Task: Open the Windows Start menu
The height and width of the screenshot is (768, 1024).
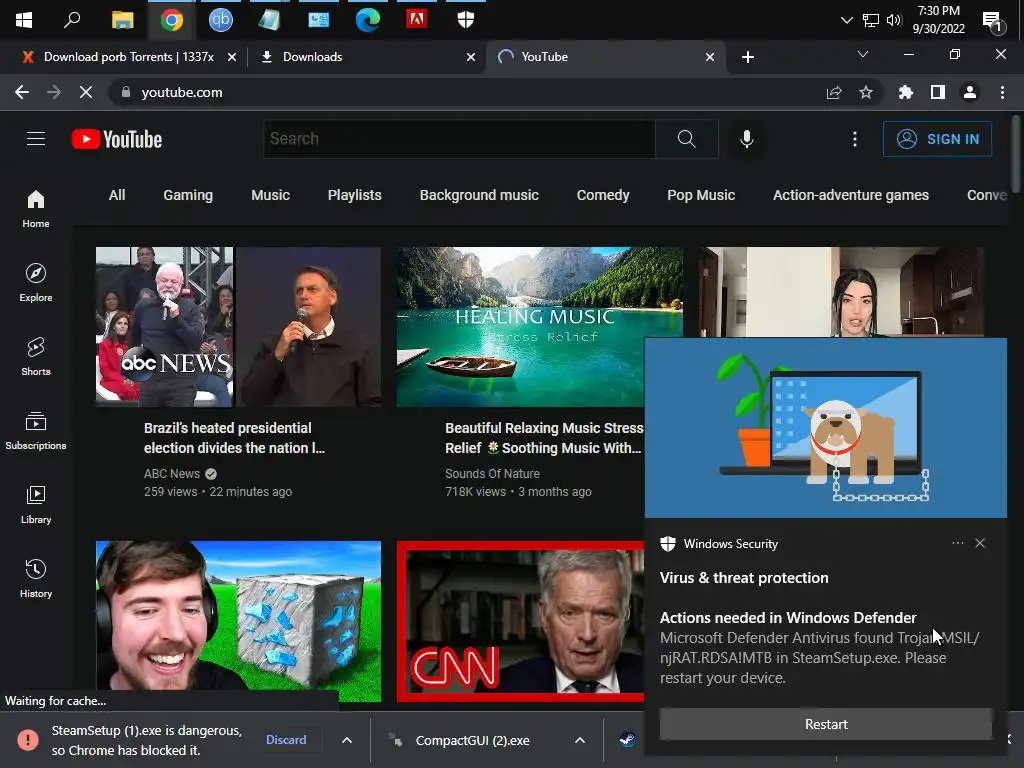Action: (24, 20)
